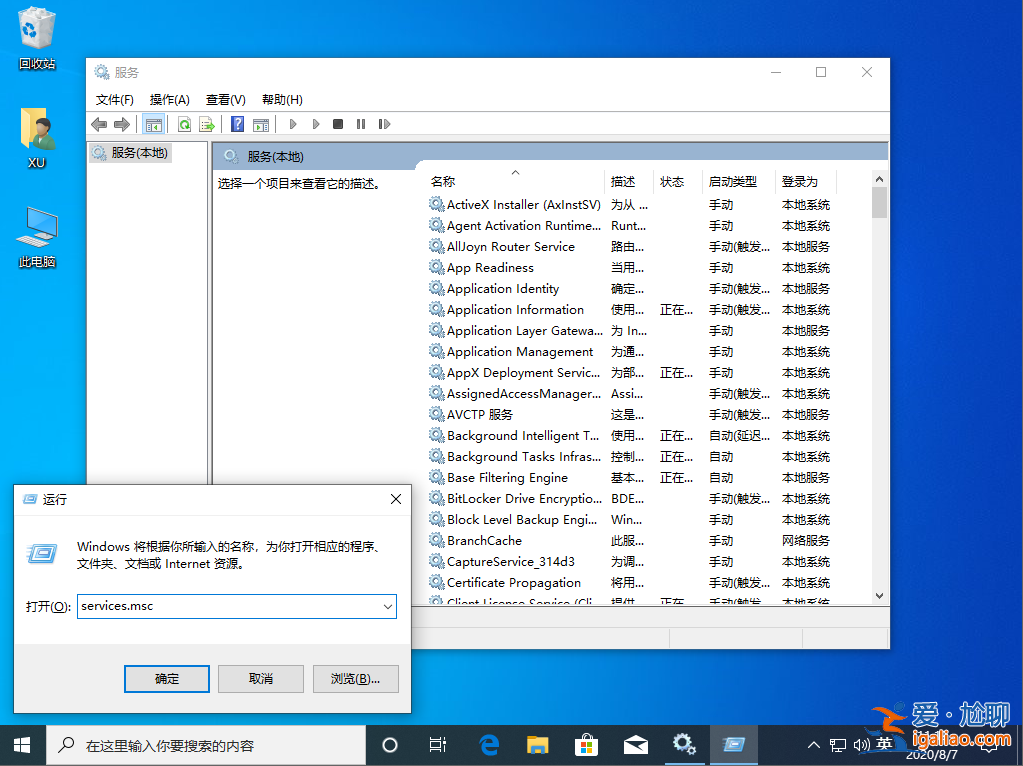Toggle hidden icons chevron in system tray
Screen dimensions: 1023x766
click(813, 745)
